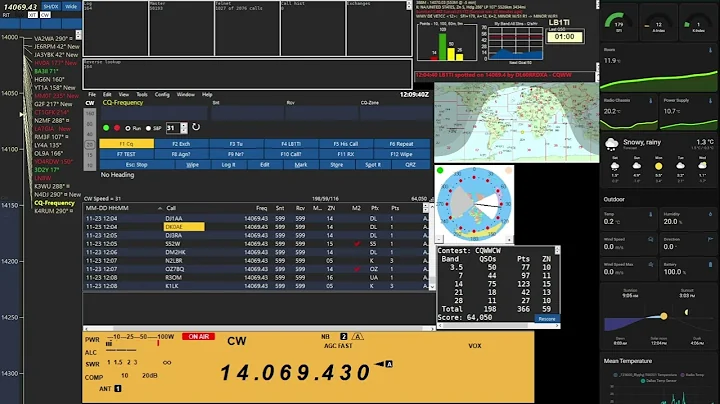The height and width of the screenshot is (404, 720).
Task: Open the File menu
Action: [x=92, y=95]
